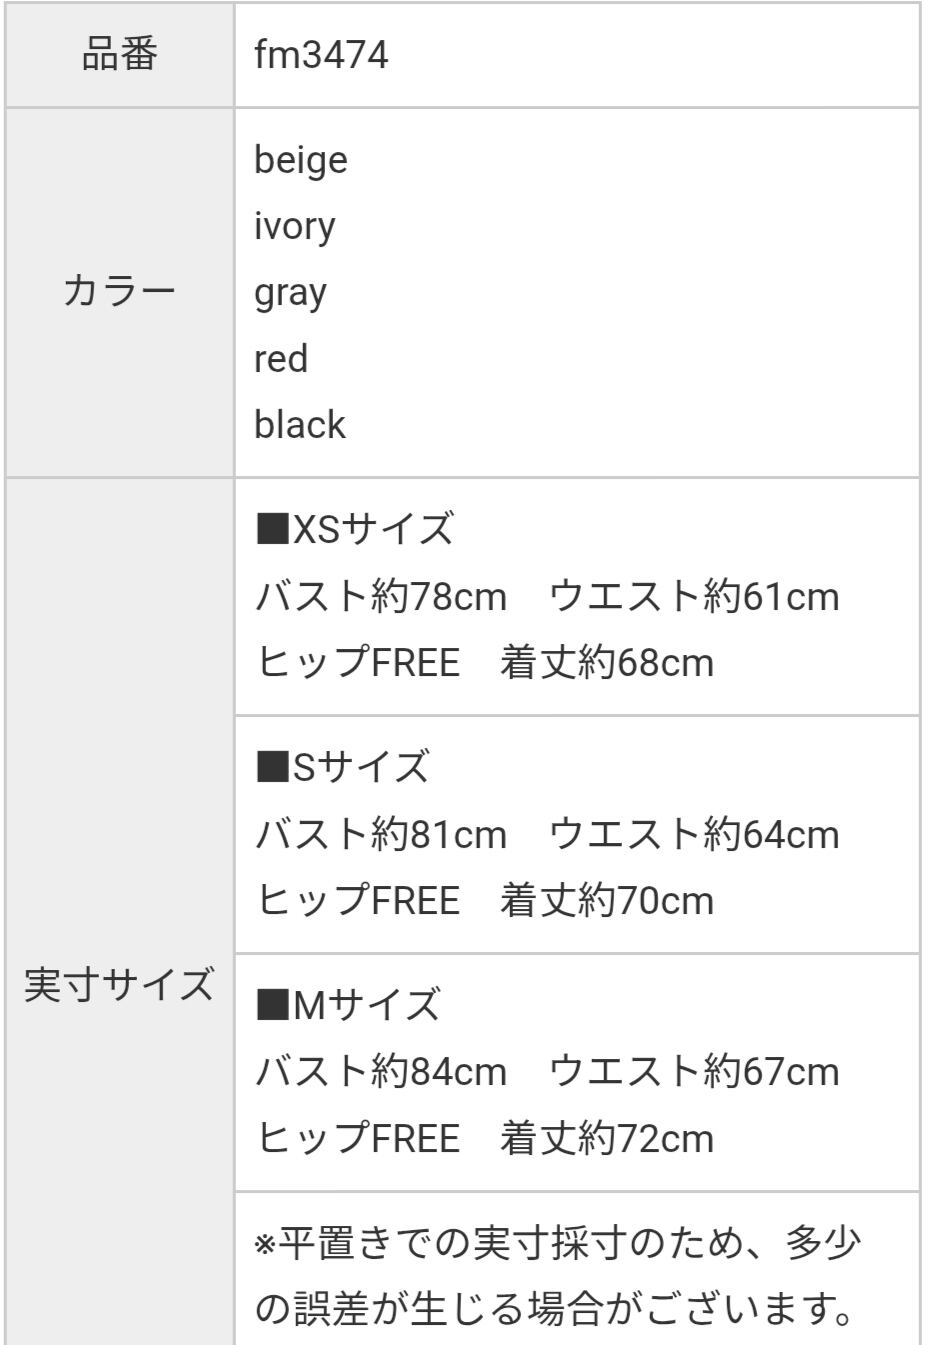Select the black color text
The height and width of the screenshot is (1345, 931).
click(x=299, y=425)
